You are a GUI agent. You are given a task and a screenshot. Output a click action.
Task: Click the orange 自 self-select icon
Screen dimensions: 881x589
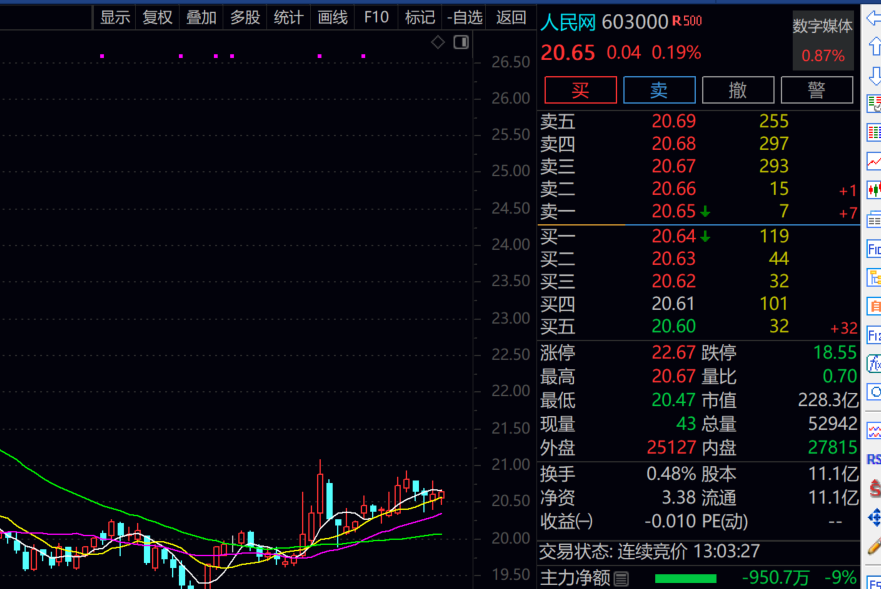(874, 306)
